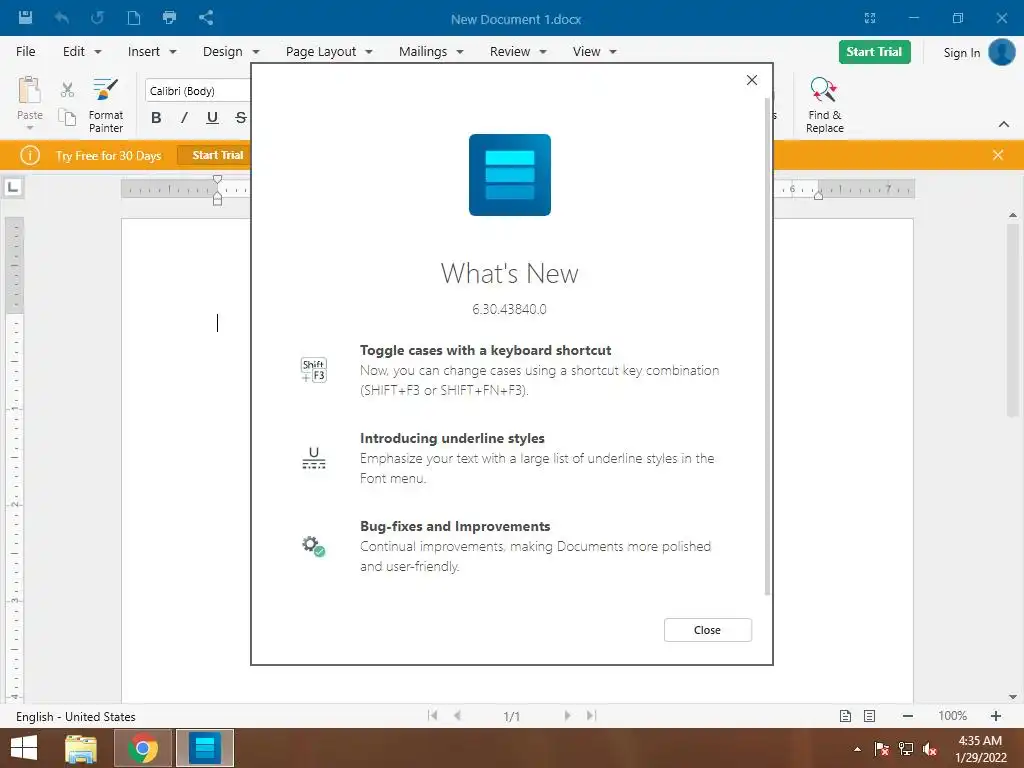Go to last page button
This screenshot has height=768, width=1024.
click(x=592, y=716)
